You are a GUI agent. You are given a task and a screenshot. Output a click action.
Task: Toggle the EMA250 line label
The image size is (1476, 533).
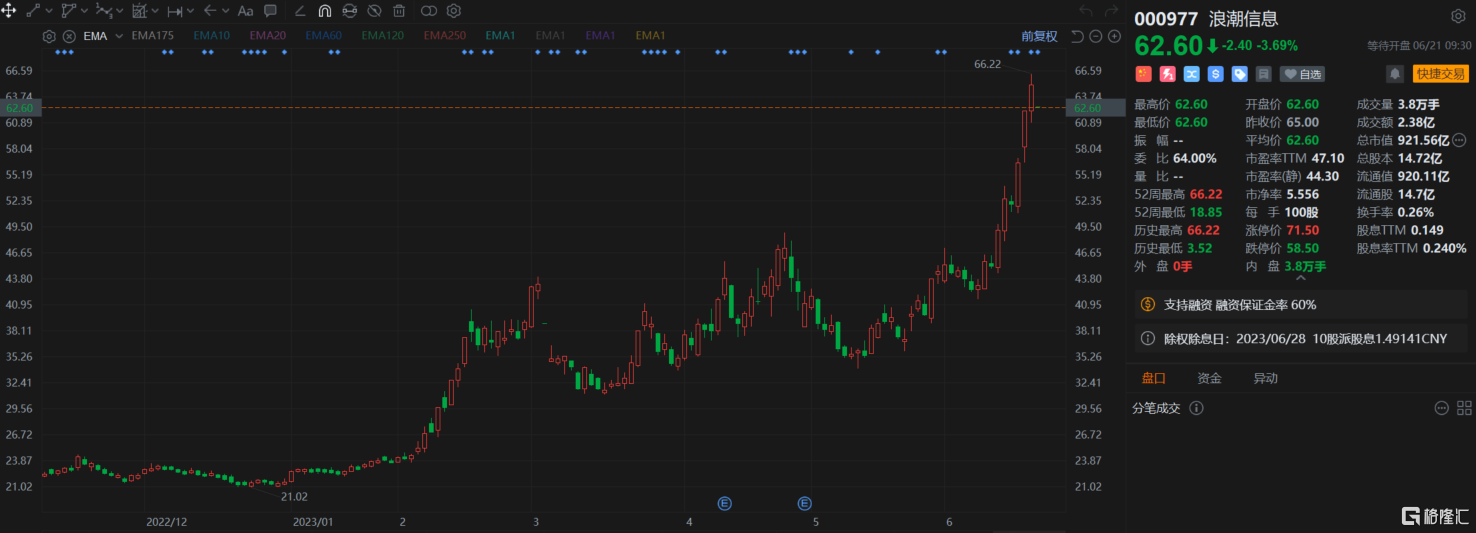pyautogui.click(x=445, y=36)
